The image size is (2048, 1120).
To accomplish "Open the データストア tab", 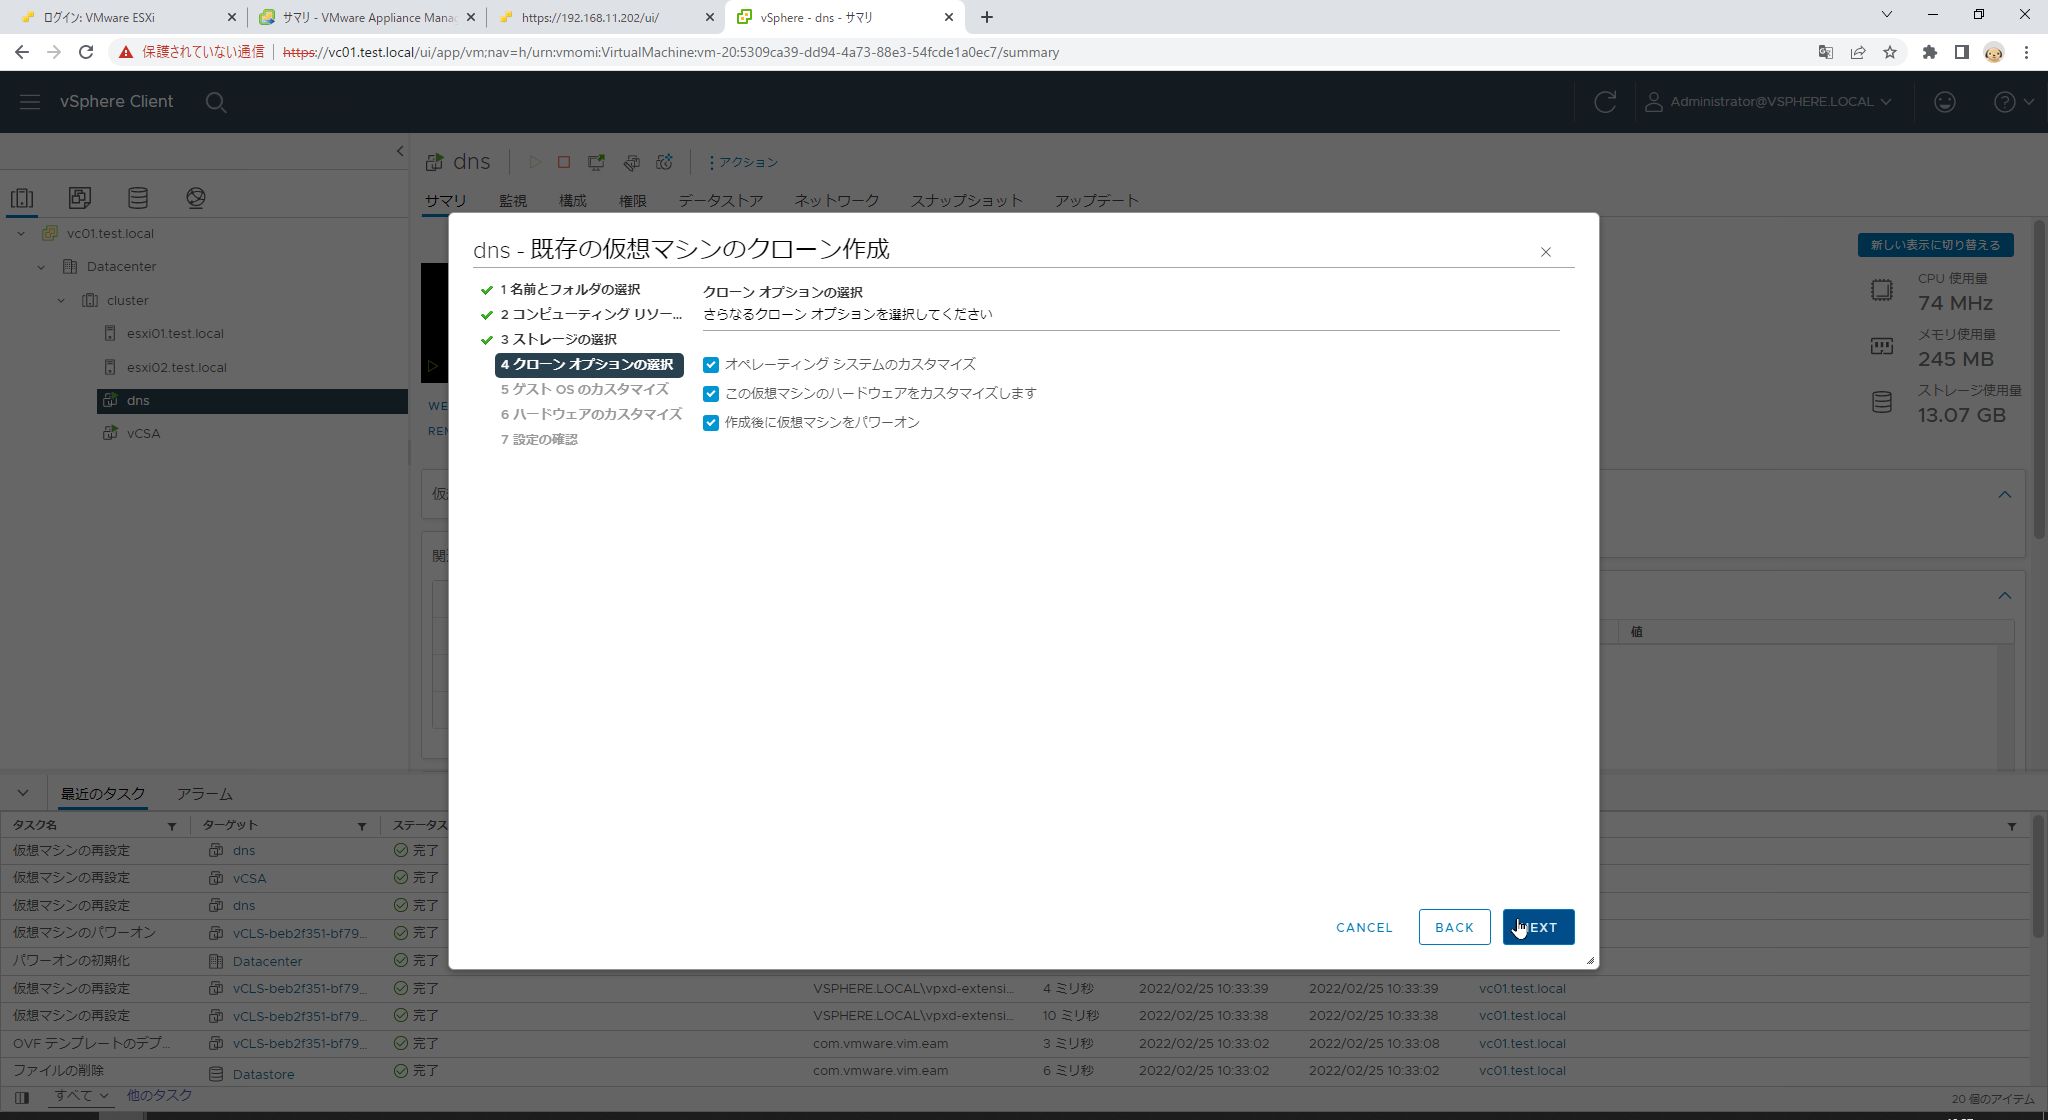I will (x=721, y=201).
